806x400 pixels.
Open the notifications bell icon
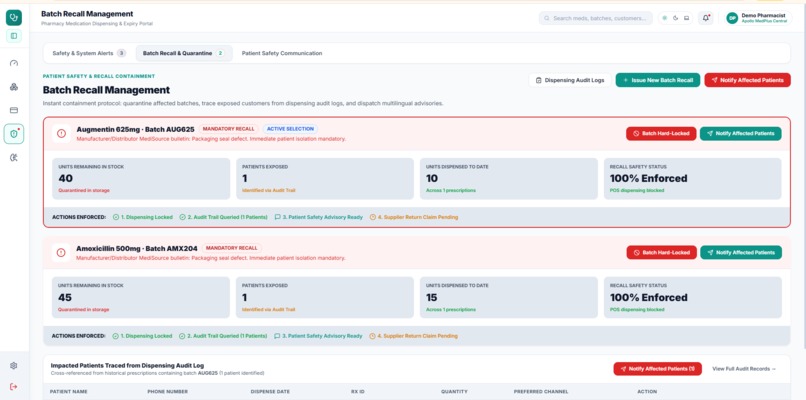[x=706, y=18]
